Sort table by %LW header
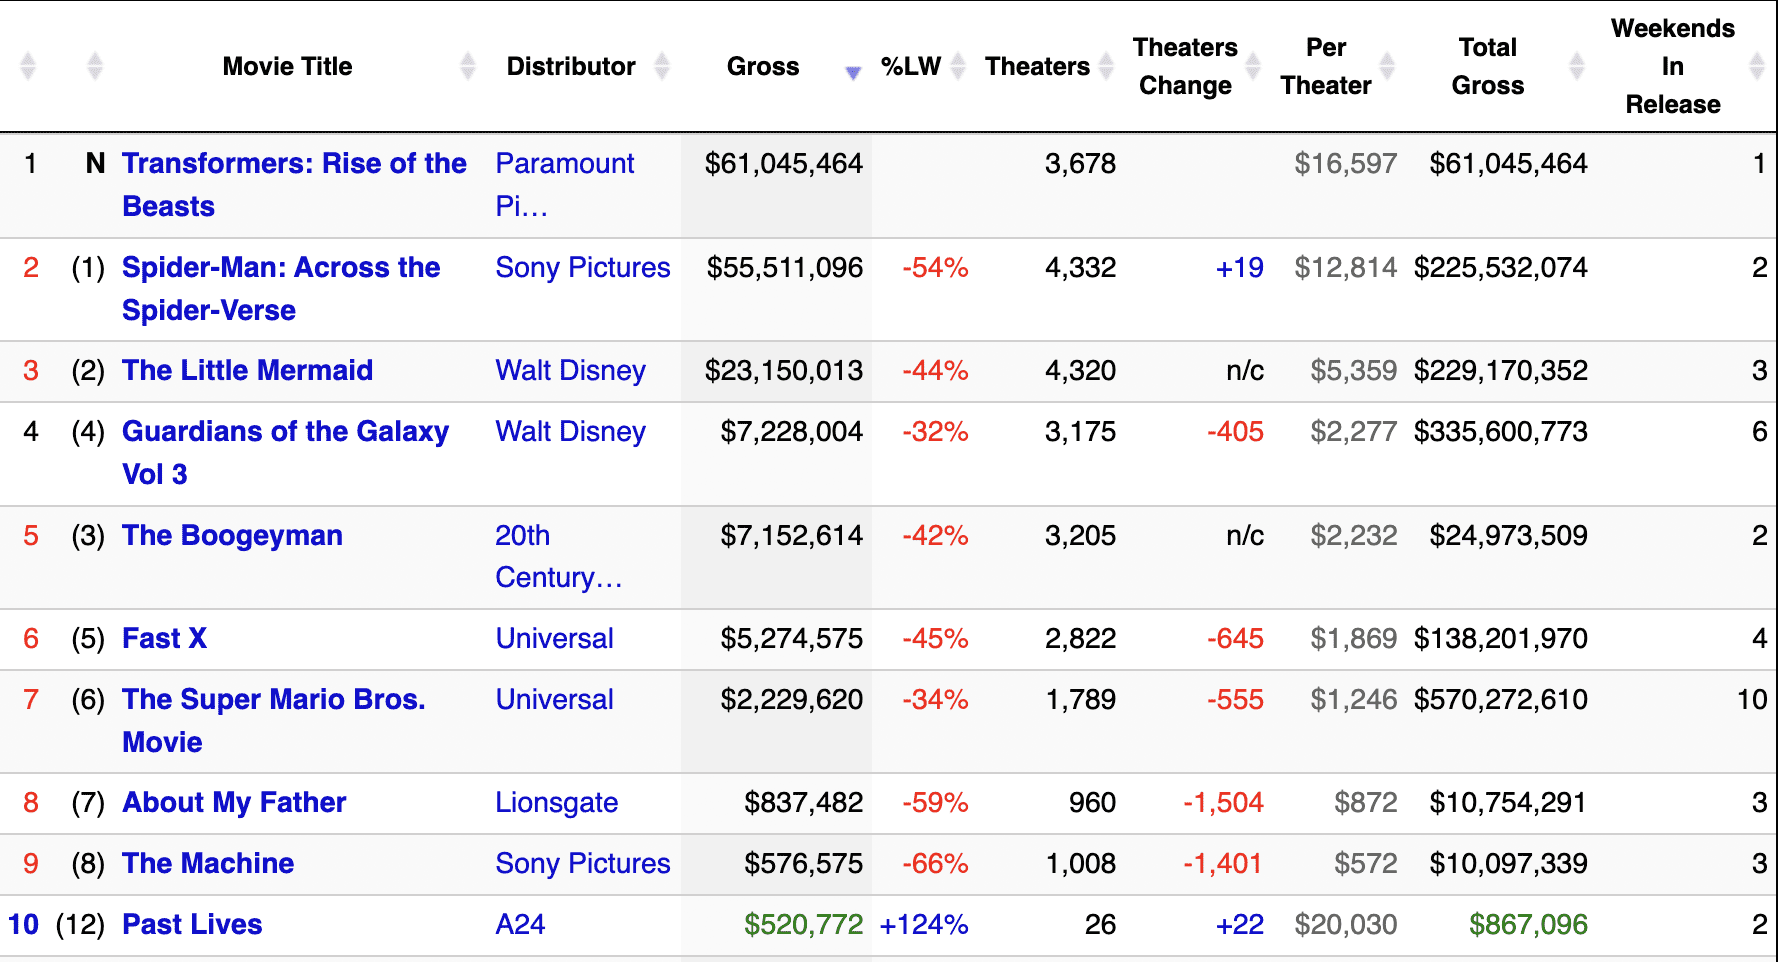 pyautogui.click(x=911, y=66)
